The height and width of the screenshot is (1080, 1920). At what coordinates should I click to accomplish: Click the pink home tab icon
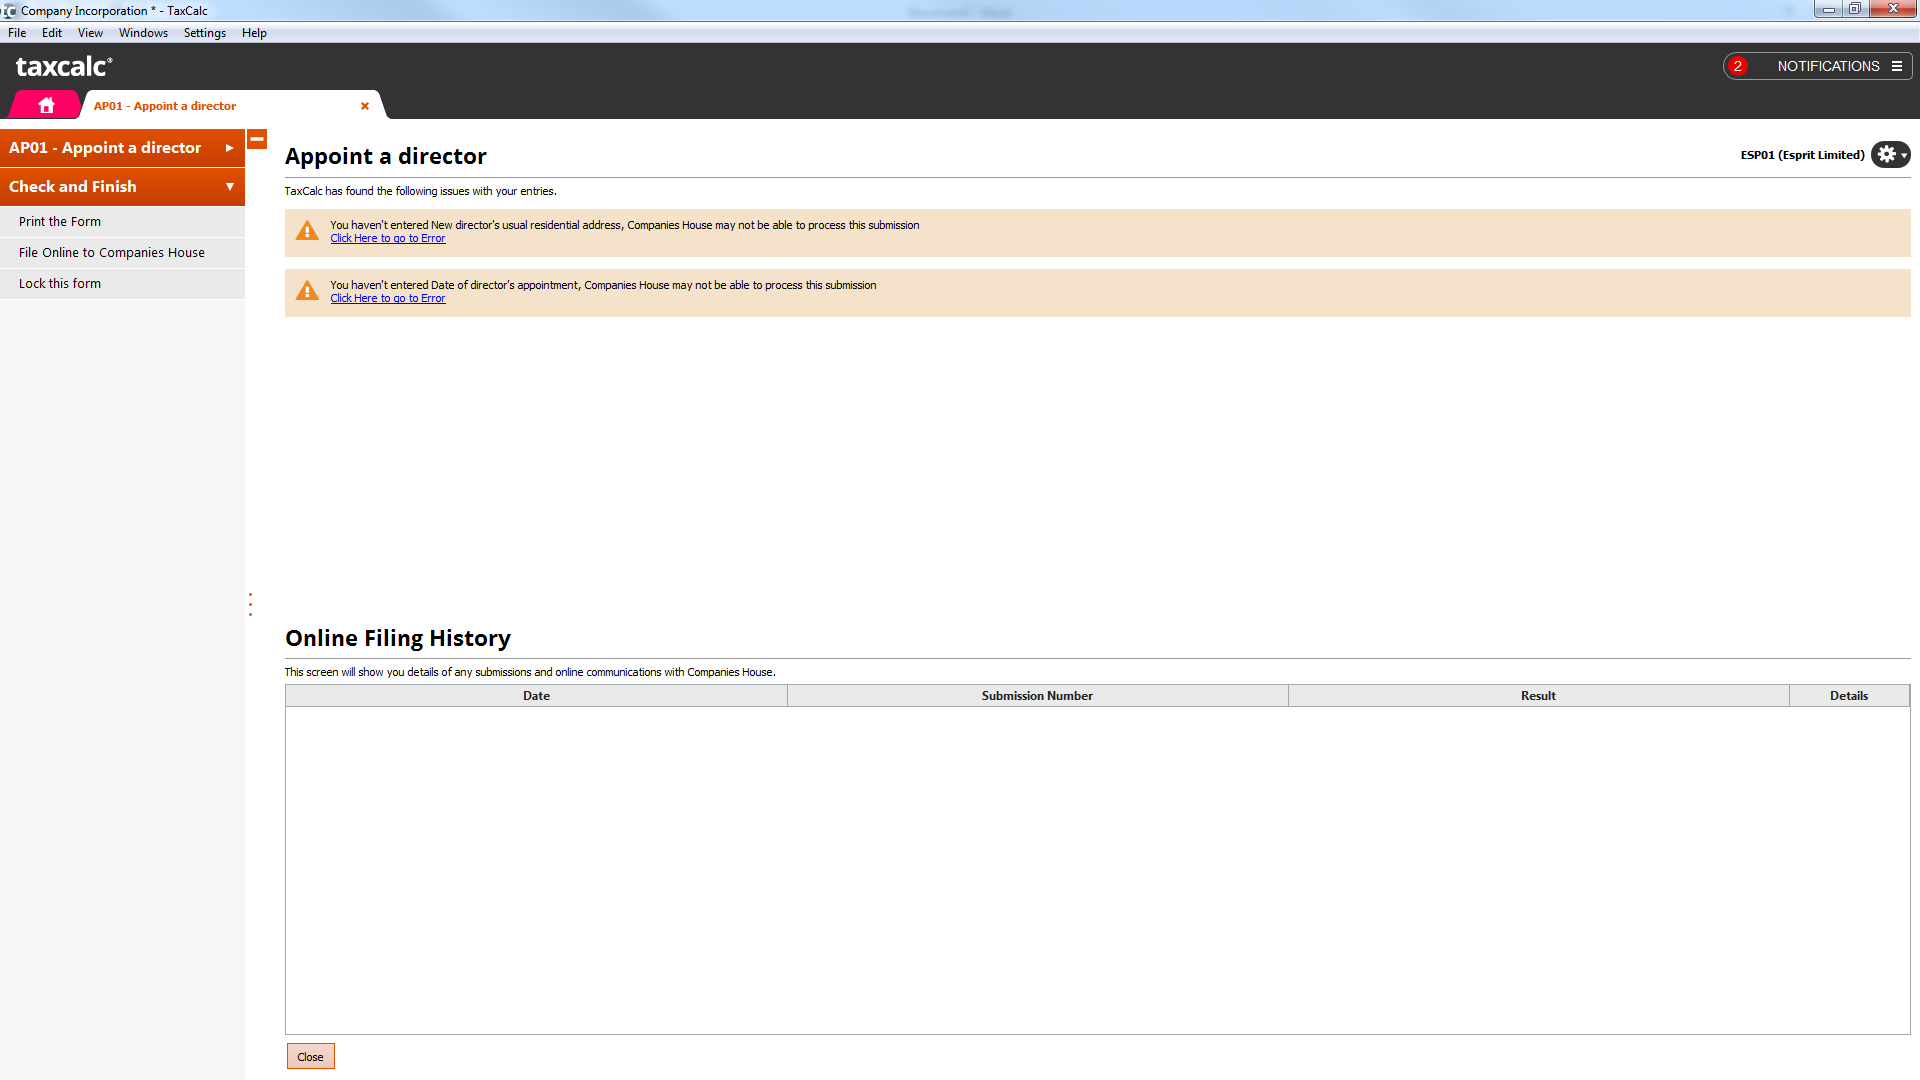tap(46, 105)
